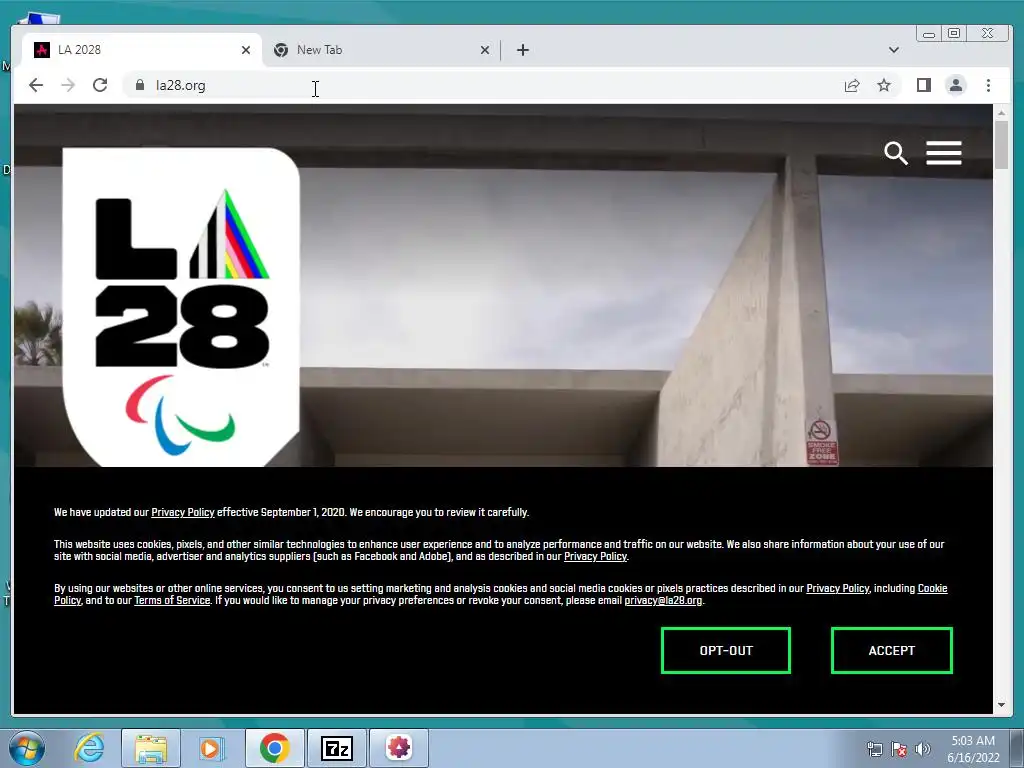Switch to the LA 2028 tab
The image size is (1024, 768).
click(140, 50)
